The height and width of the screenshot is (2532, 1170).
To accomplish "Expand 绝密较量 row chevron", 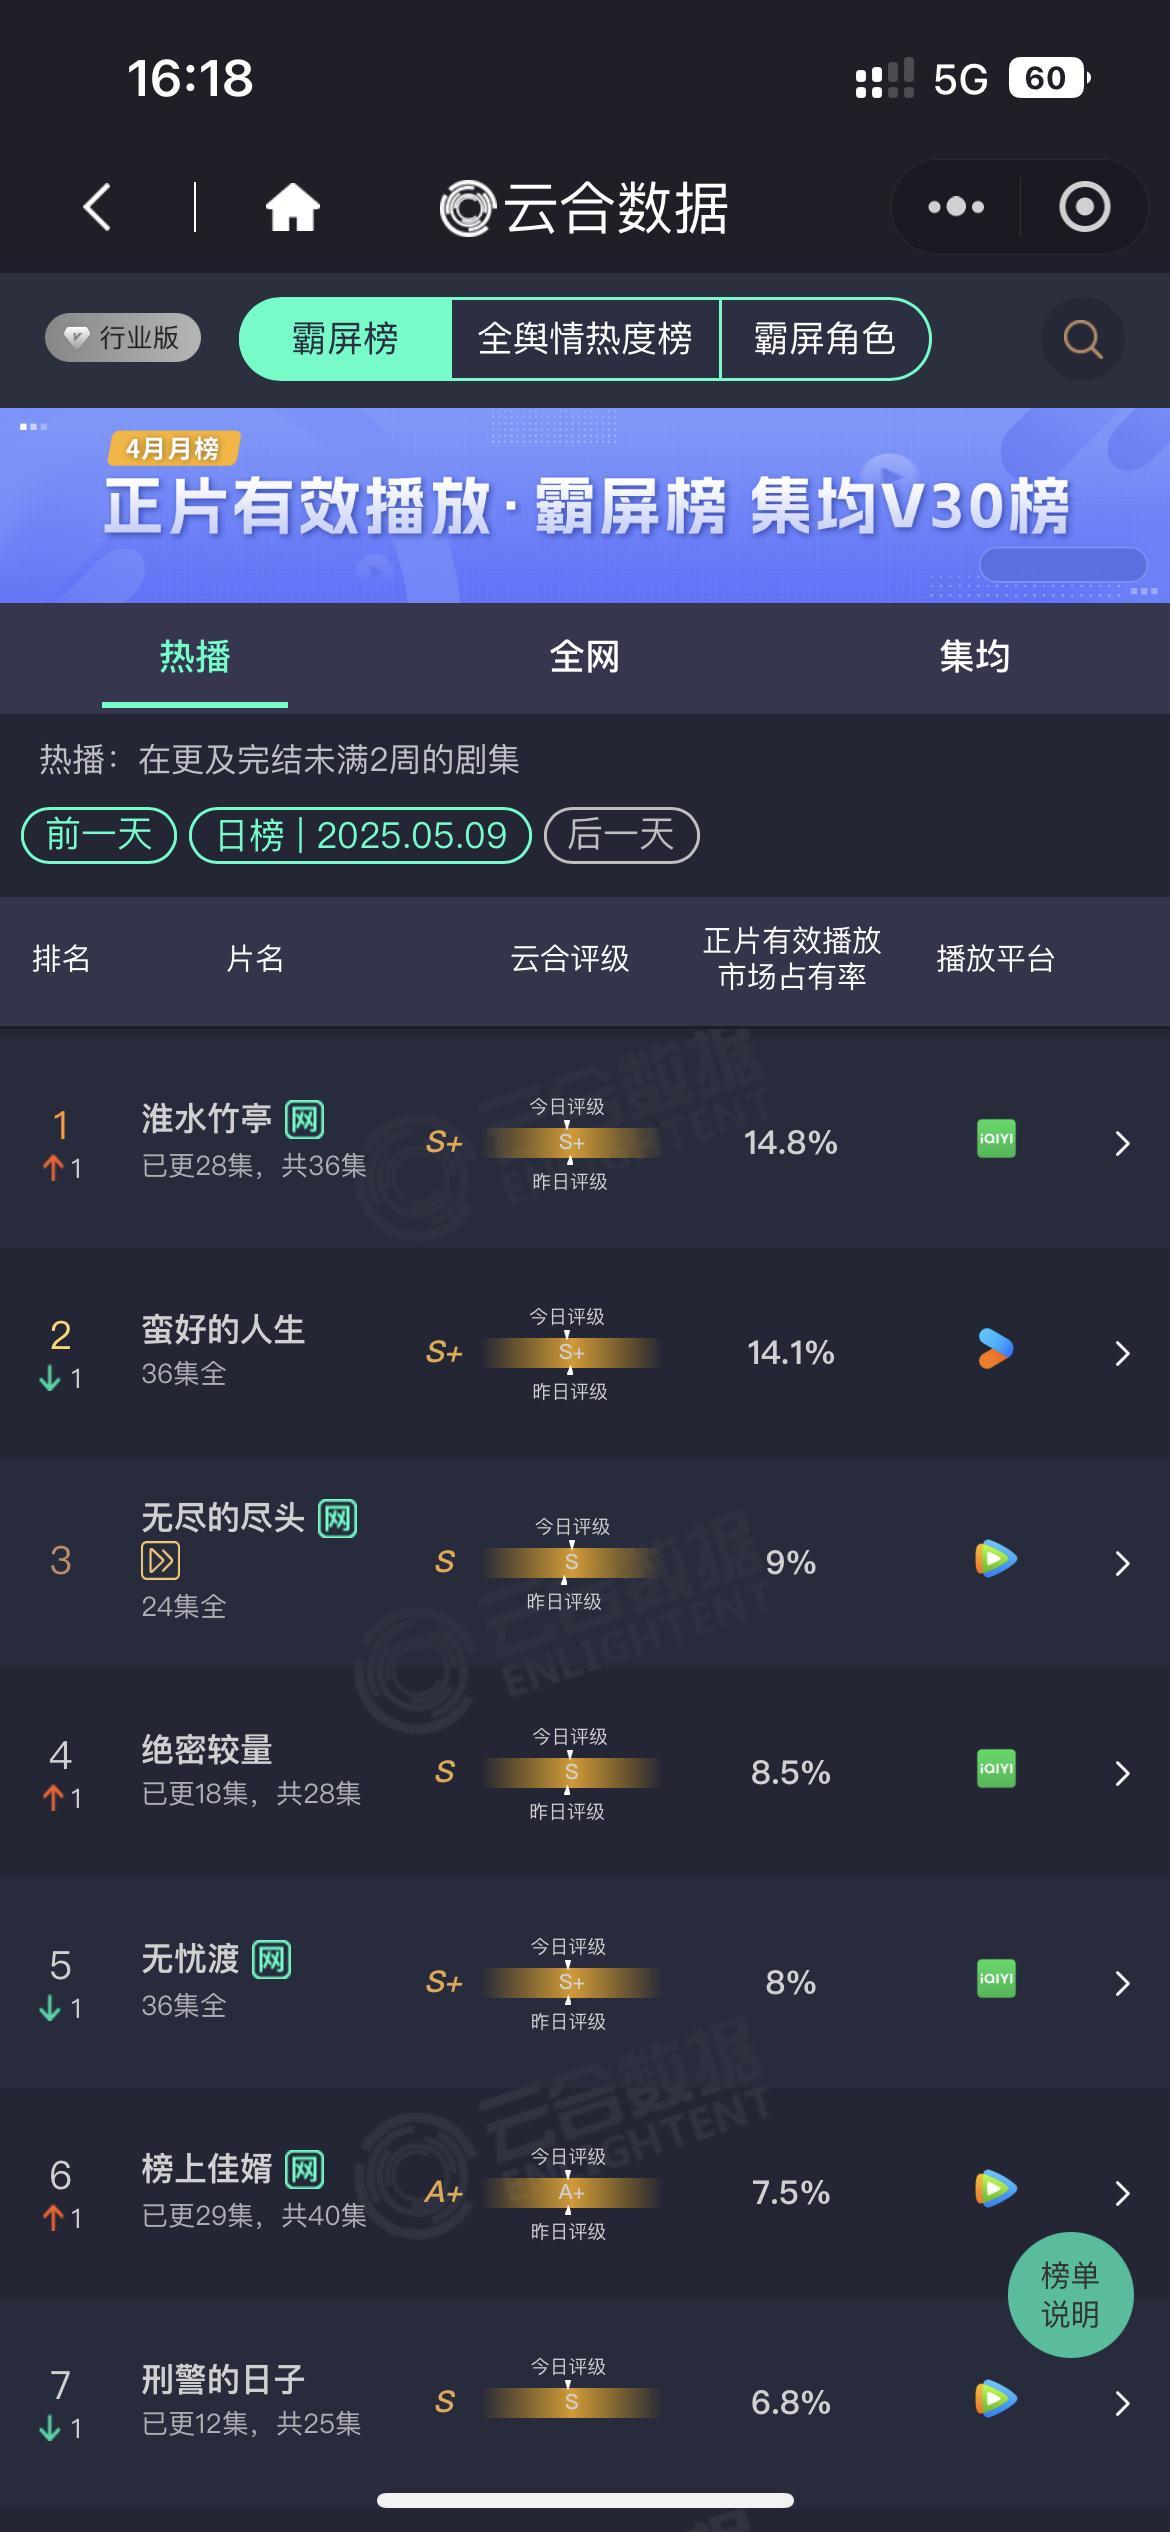I will 1122,1773.
